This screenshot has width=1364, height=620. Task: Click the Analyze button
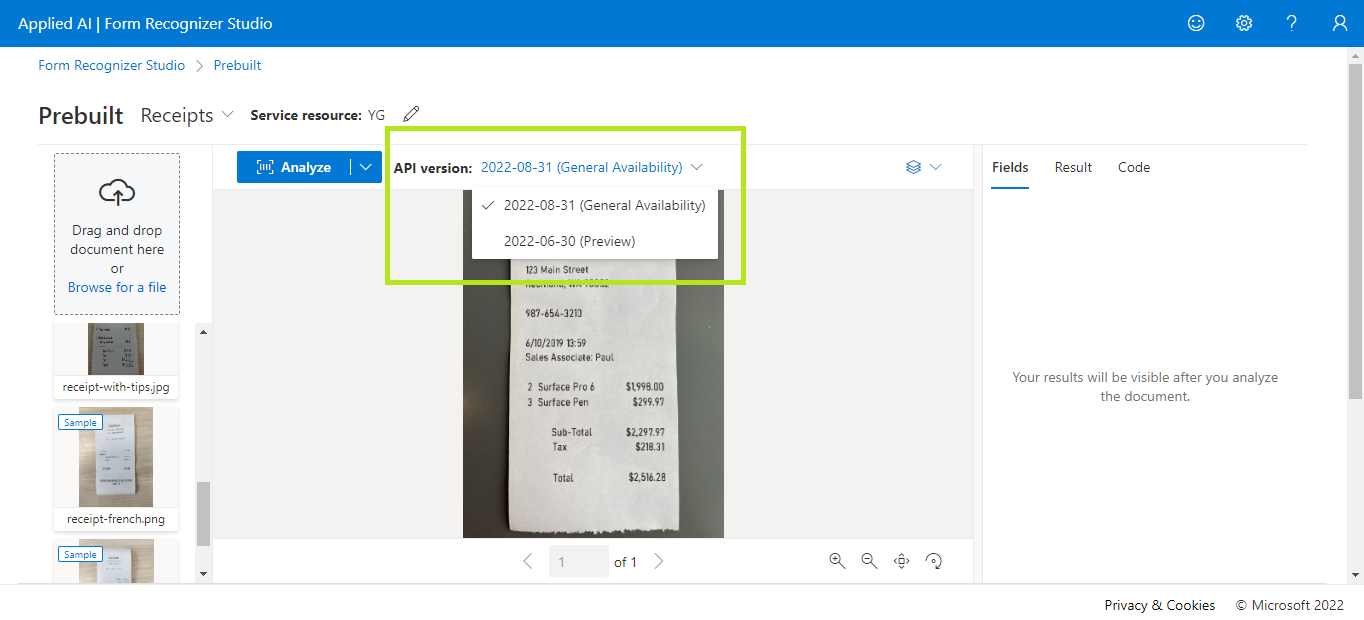coord(294,167)
